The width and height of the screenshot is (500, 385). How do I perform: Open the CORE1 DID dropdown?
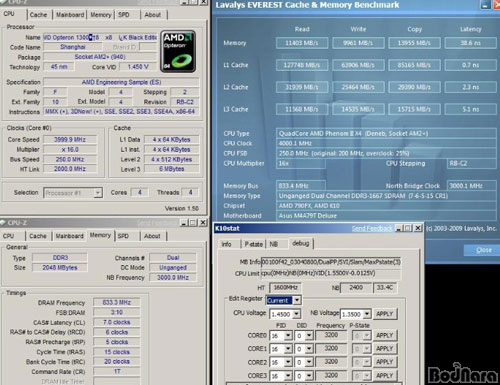(x=310, y=349)
